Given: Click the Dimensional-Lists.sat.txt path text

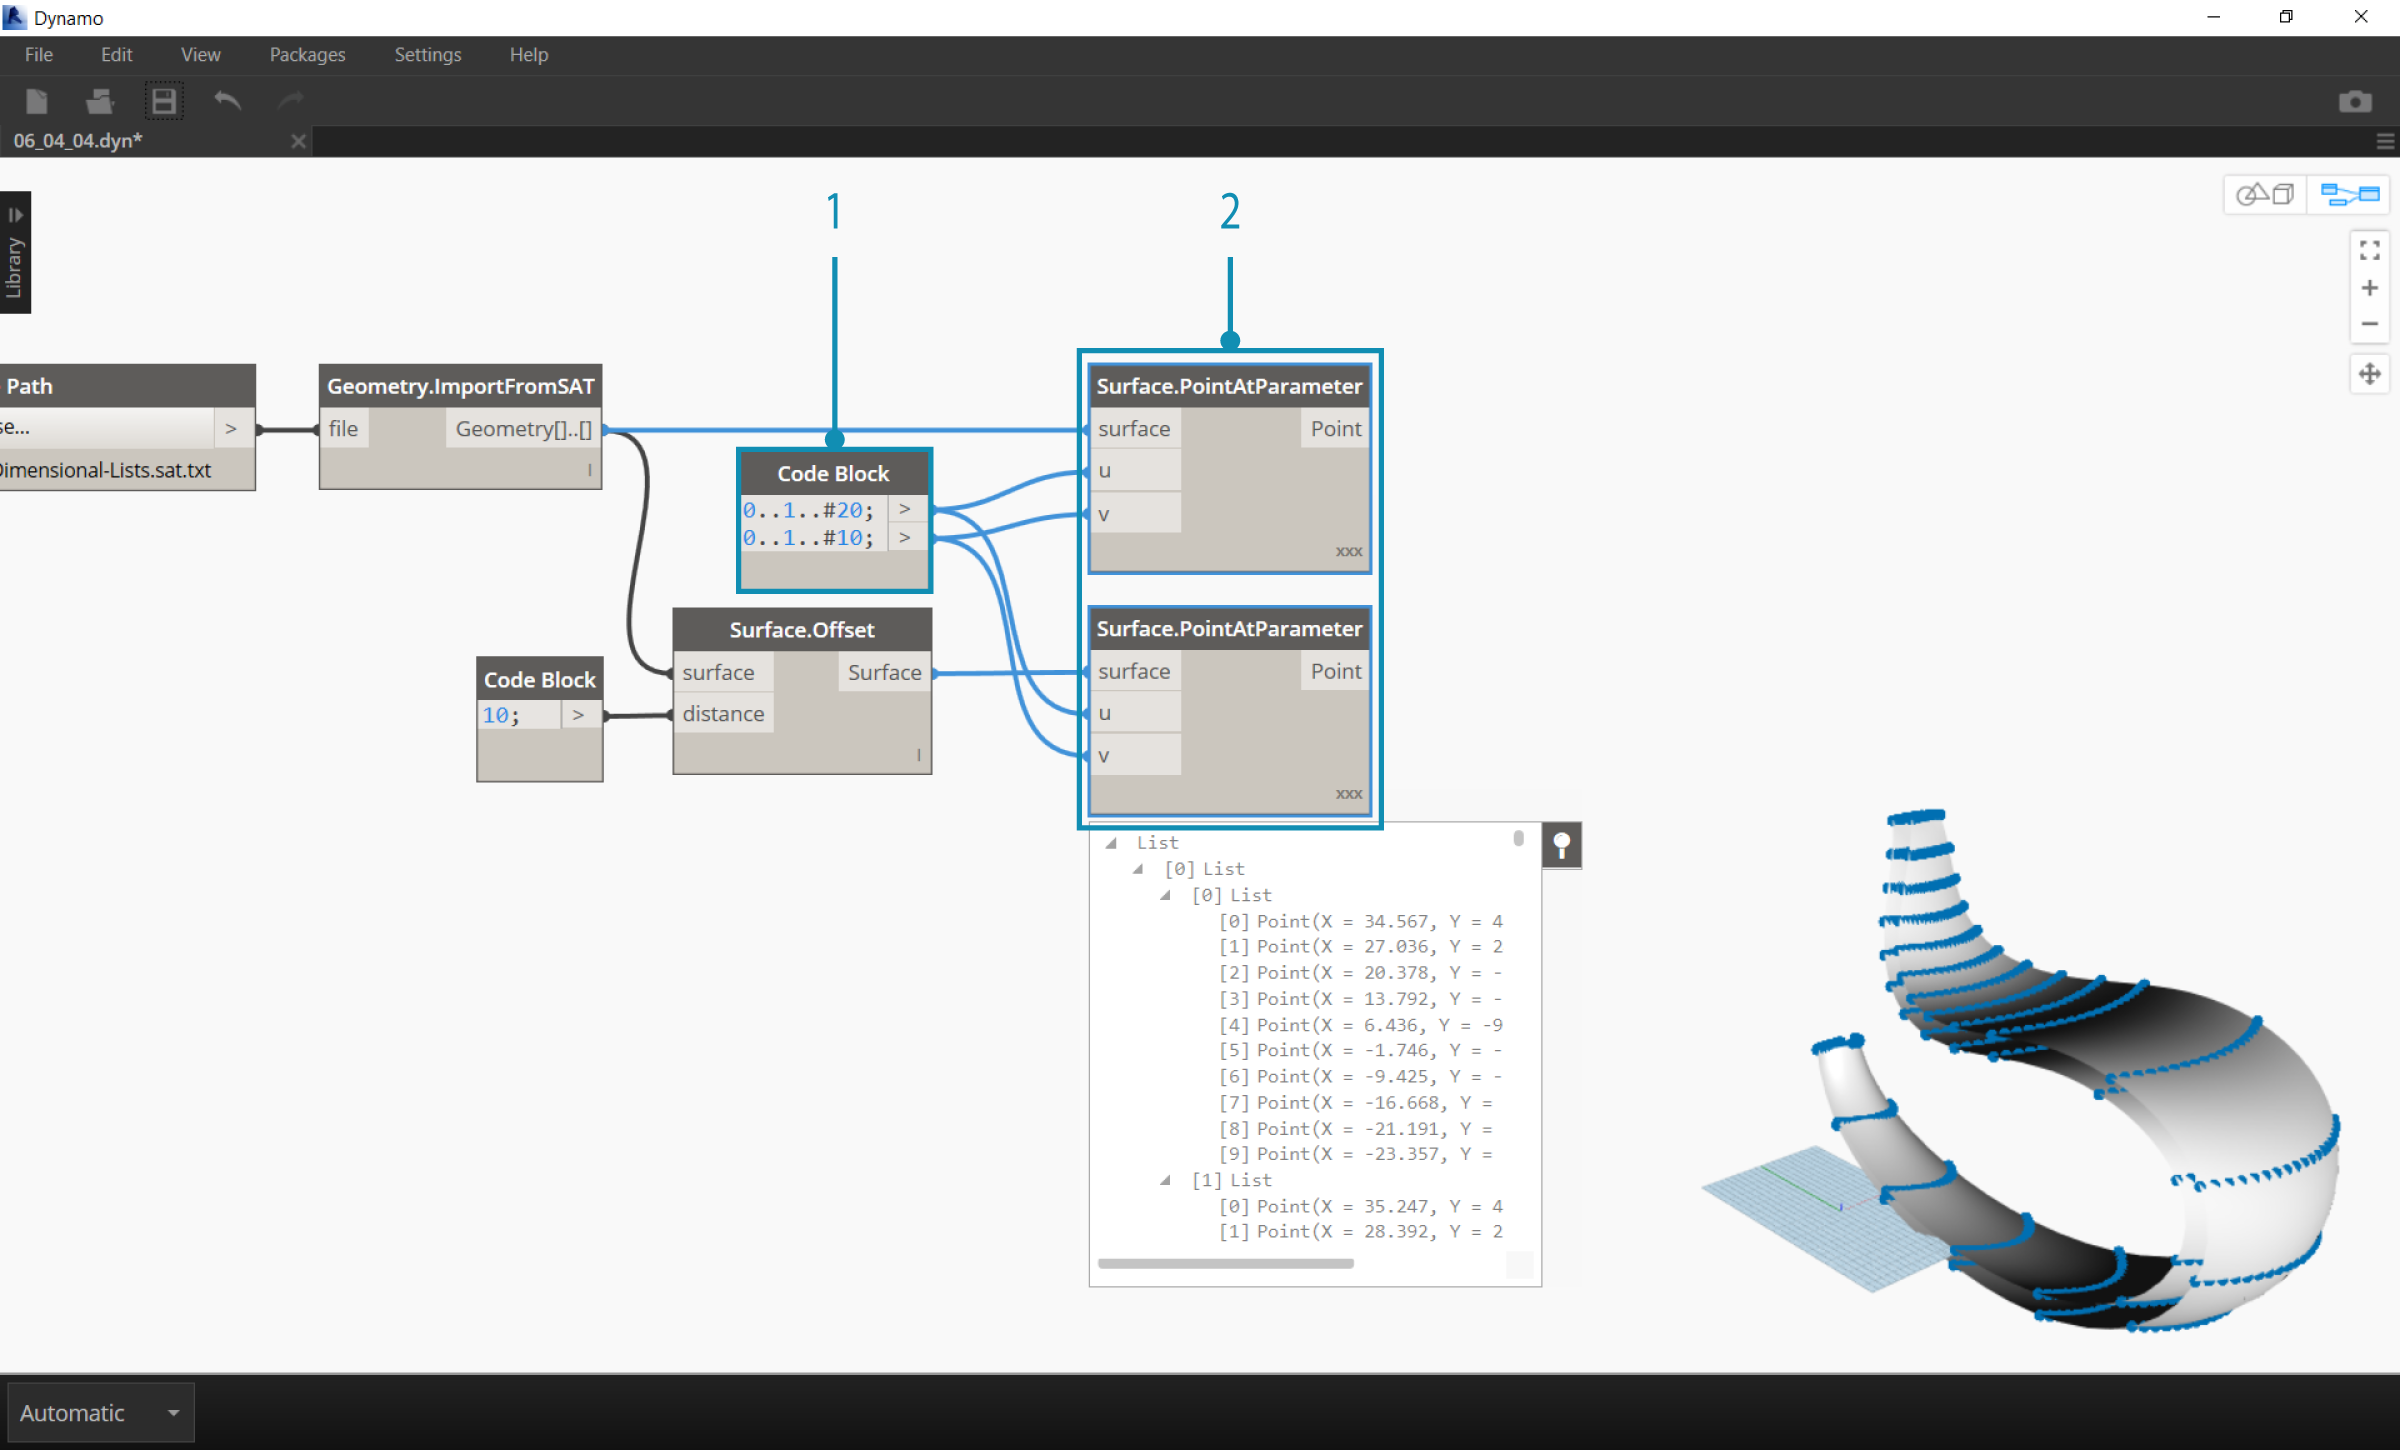Looking at the screenshot, I should click(x=105, y=470).
